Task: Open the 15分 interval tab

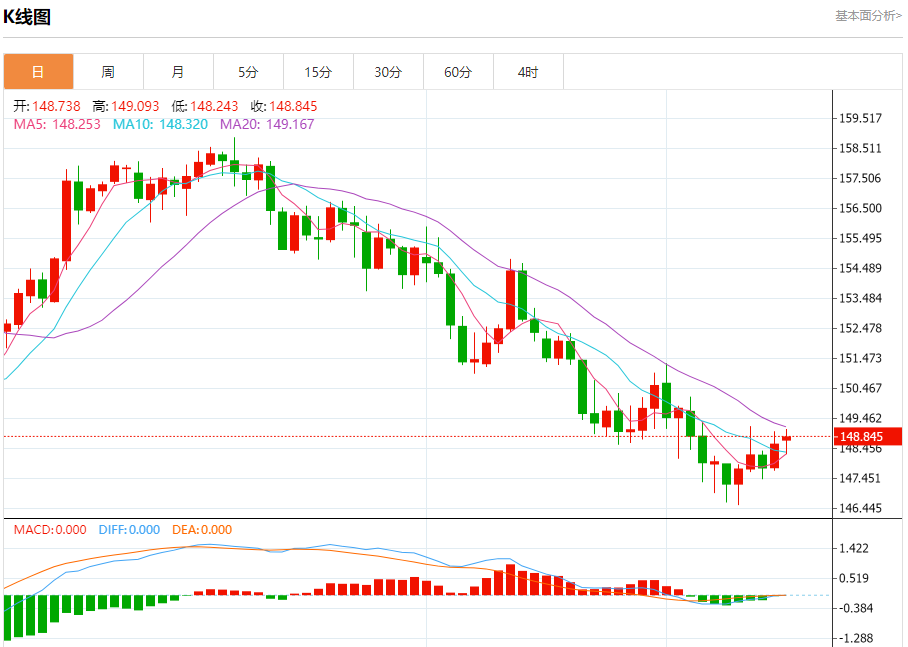Action: tap(318, 72)
